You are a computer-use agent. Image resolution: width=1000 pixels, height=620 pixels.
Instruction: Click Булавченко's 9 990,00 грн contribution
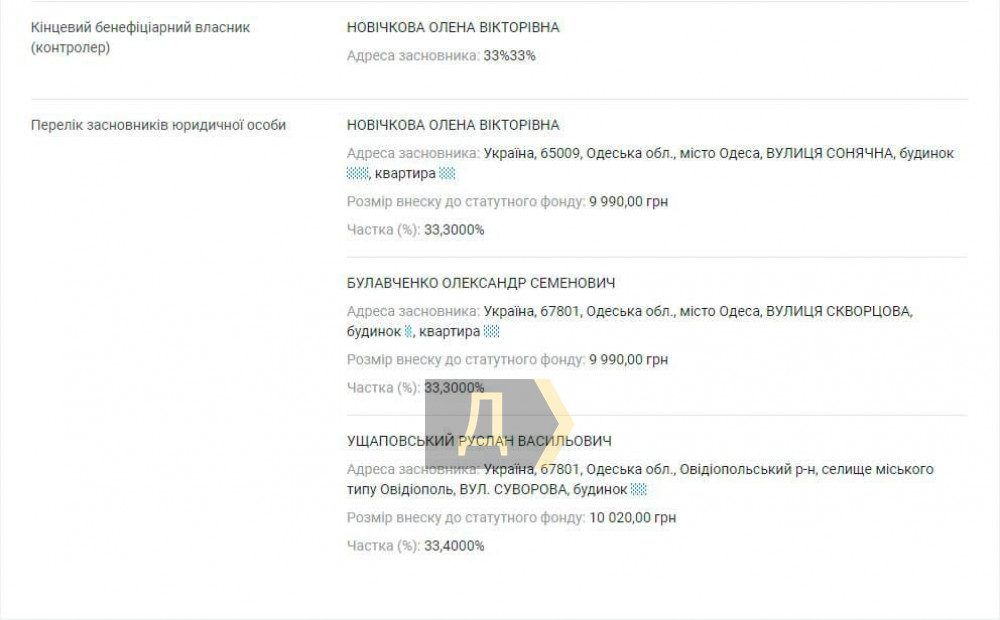tap(628, 360)
